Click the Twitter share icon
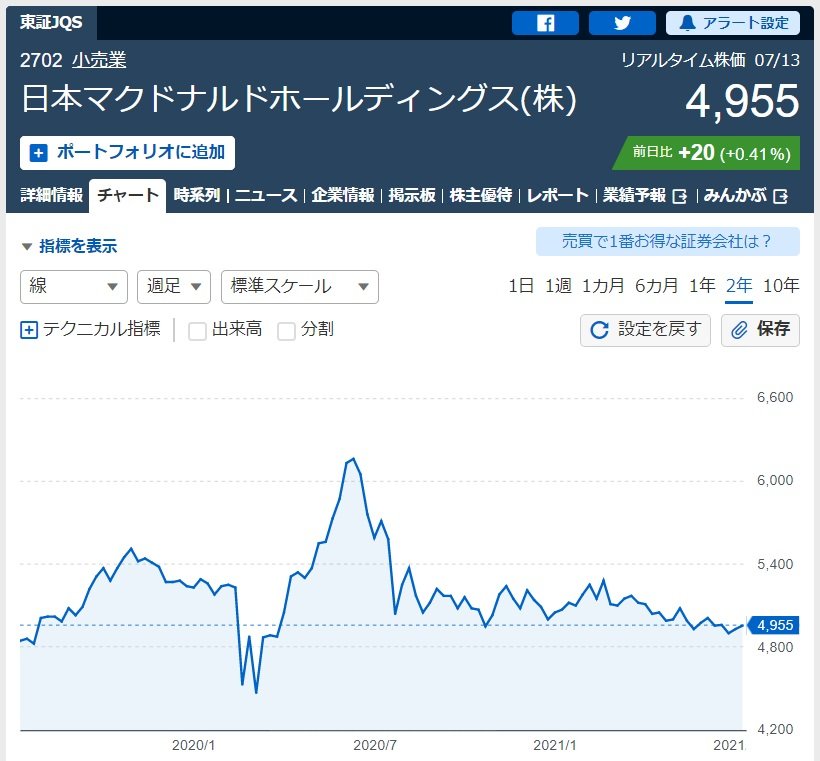The width and height of the screenshot is (820, 761). point(622,23)
